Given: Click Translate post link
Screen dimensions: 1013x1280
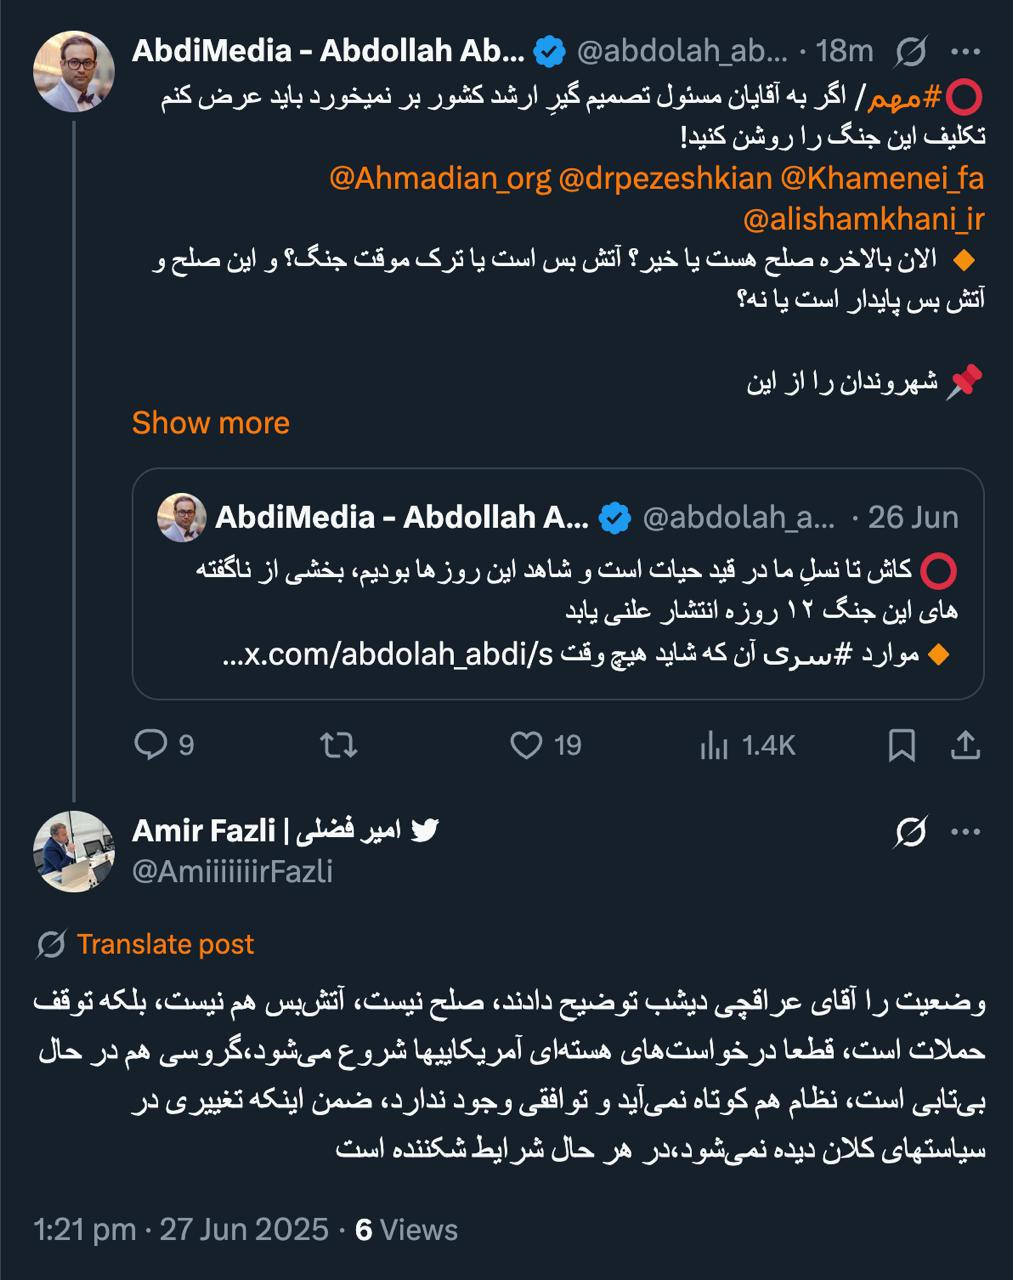Looking at the screenshot, I should coord(165,944).
